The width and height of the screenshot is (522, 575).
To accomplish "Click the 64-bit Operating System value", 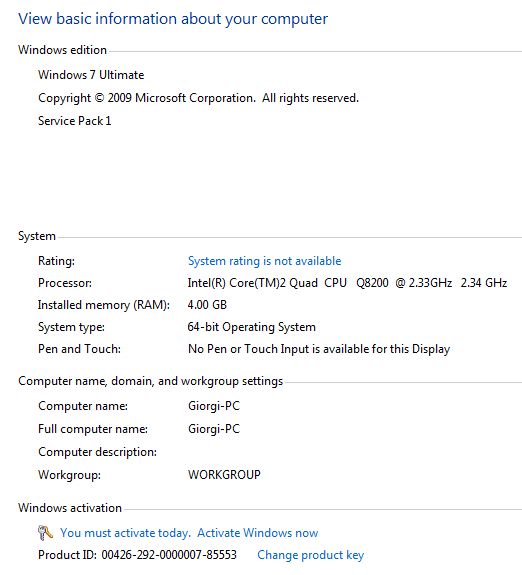I will point(252,327).
